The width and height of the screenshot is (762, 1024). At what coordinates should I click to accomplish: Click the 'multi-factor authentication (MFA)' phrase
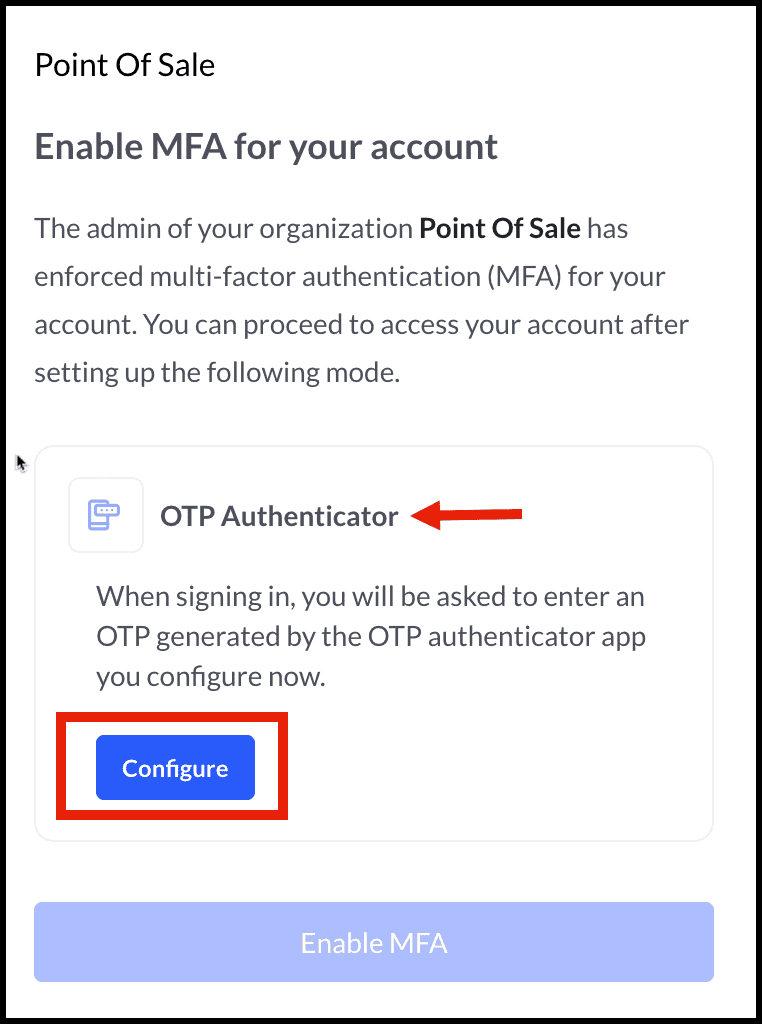tap(356, 277)
